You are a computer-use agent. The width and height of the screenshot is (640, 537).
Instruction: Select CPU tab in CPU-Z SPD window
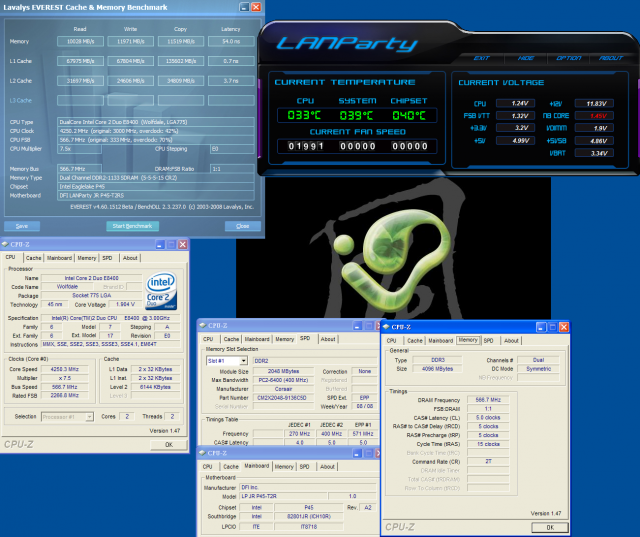(208, 339)
